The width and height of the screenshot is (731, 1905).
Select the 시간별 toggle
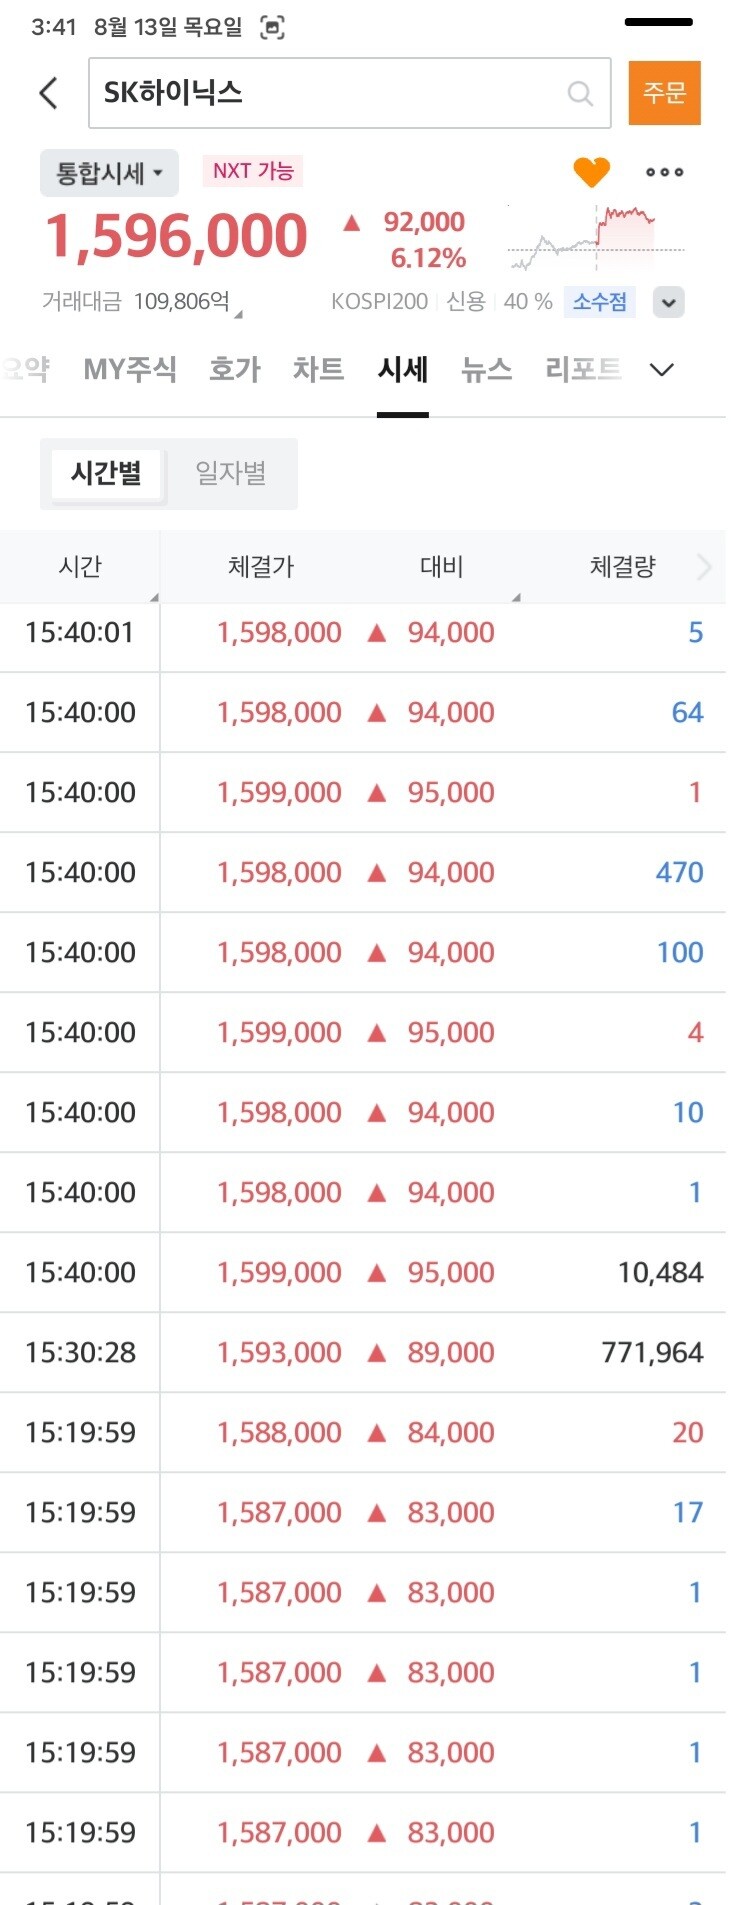106,473
